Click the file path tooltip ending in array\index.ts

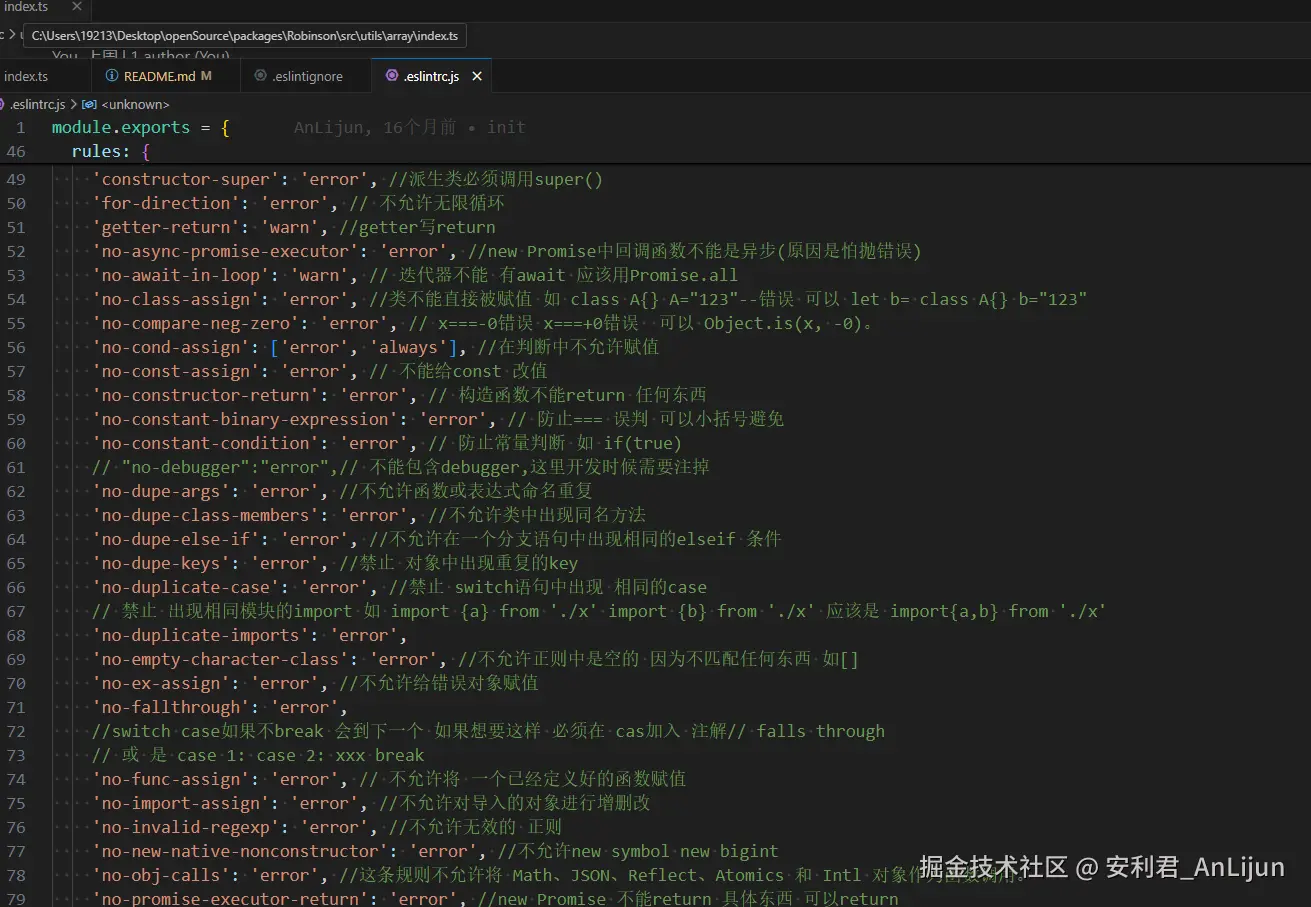[245, 35]
